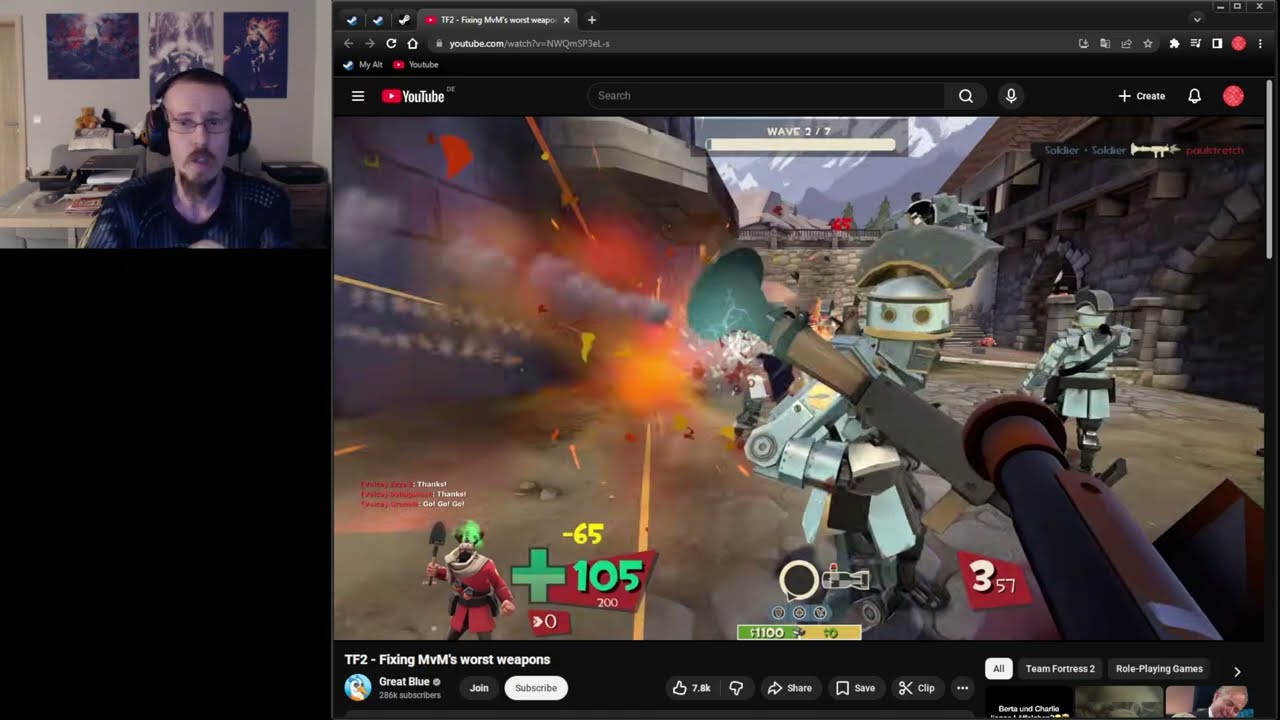Switch to the second pinned Steam tab
The width and height of the screenshot is (1280, 720).
coord(378,20)
